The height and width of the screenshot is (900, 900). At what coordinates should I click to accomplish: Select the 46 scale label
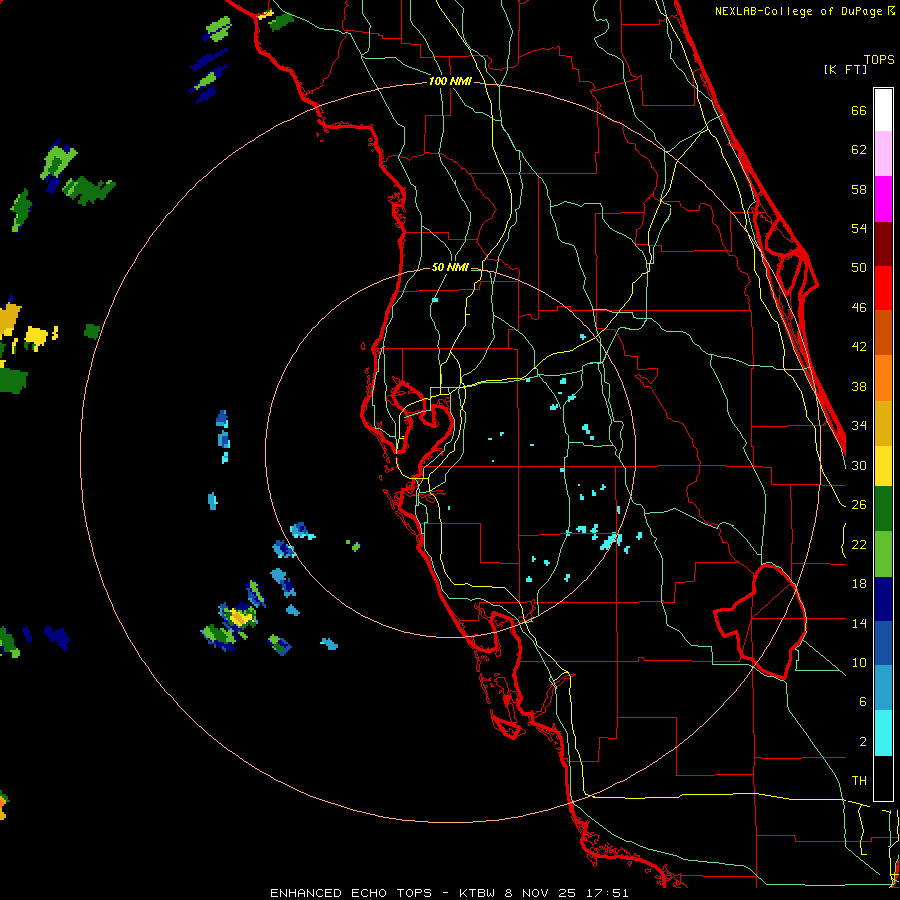pos(859,308)
